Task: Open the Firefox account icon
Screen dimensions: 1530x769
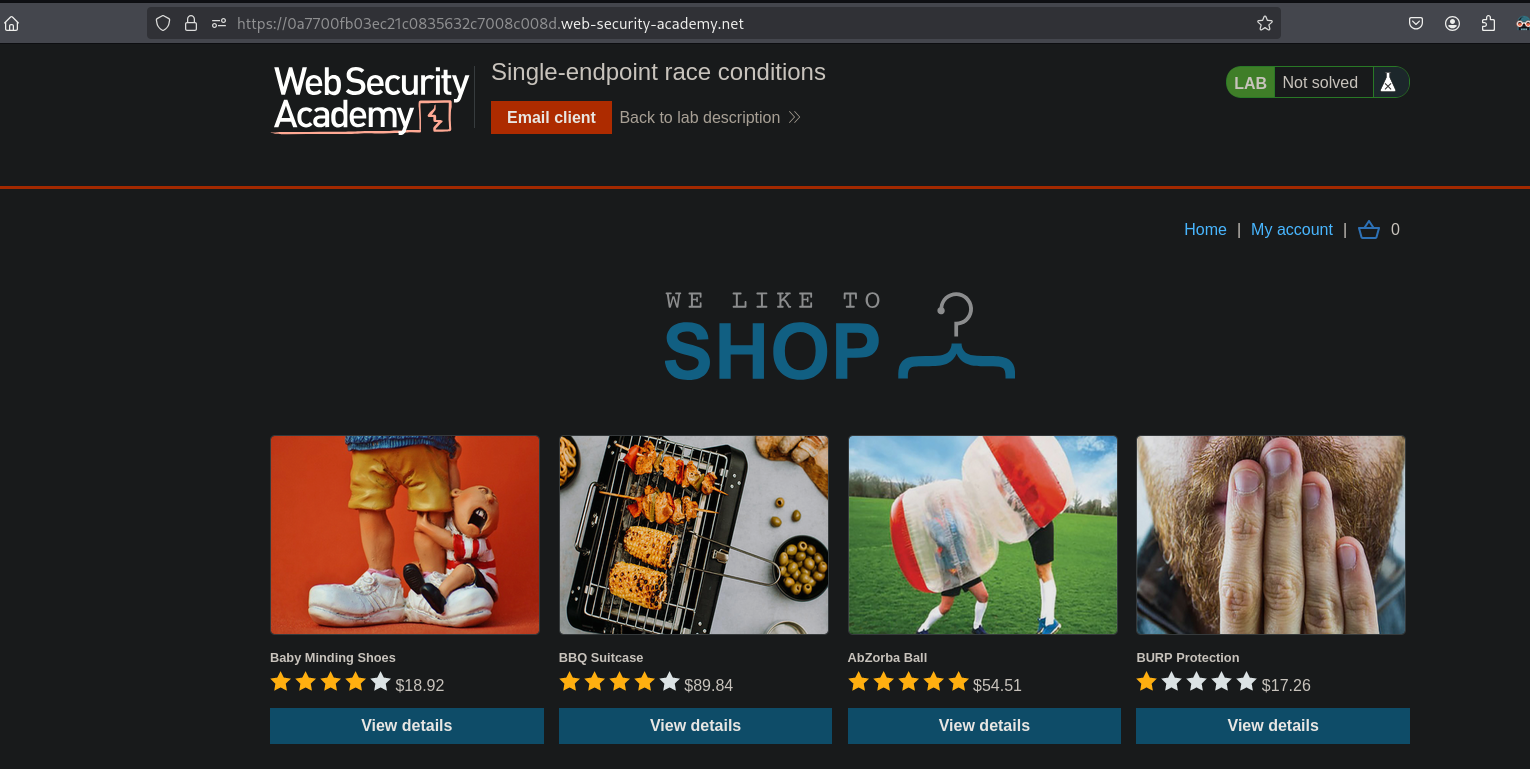Action: [x=1453, y=23]
